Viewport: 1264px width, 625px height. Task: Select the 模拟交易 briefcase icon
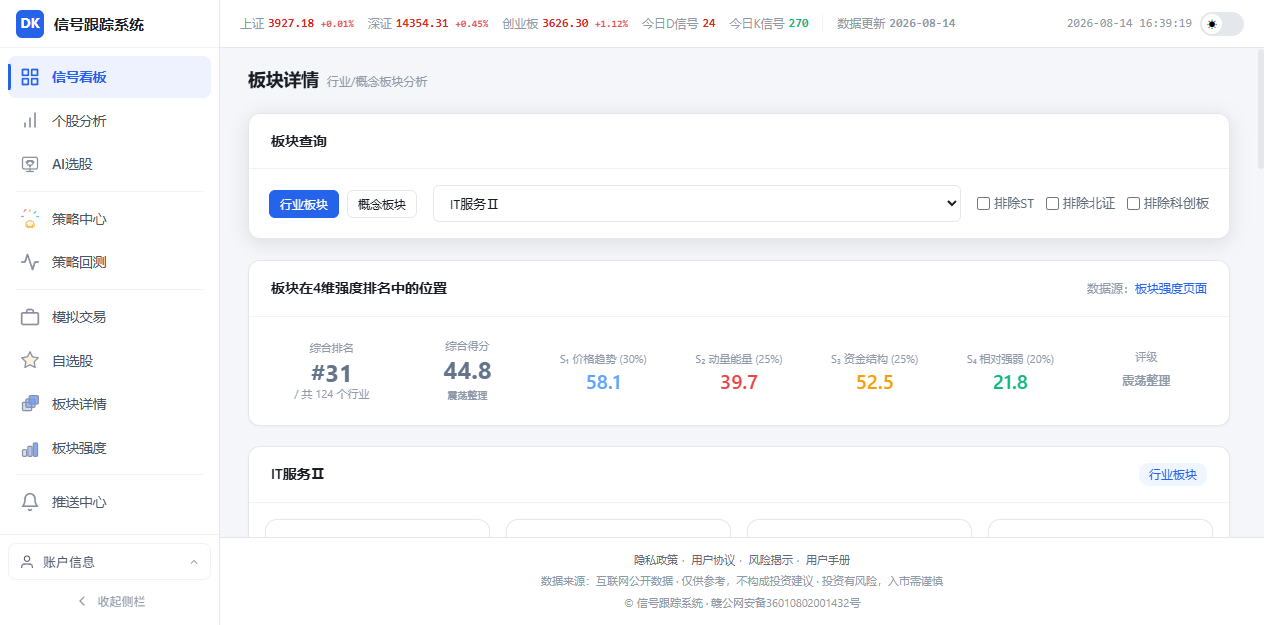pos(30,317)
